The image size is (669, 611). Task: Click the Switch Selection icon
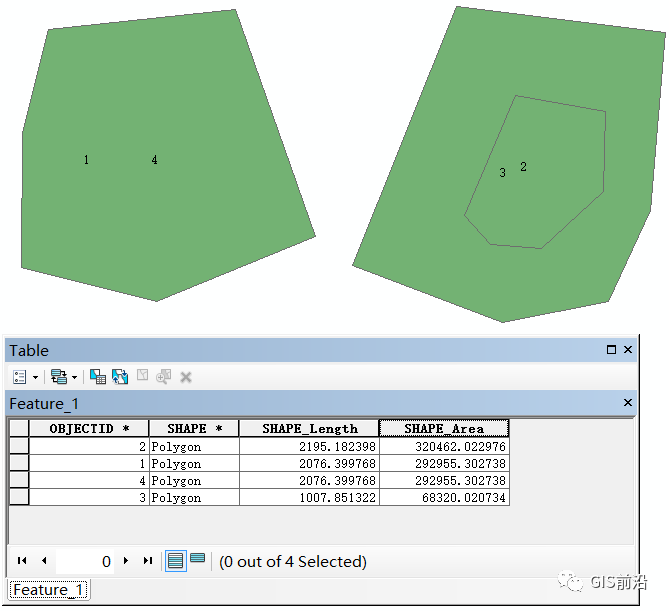pos(120,377)
